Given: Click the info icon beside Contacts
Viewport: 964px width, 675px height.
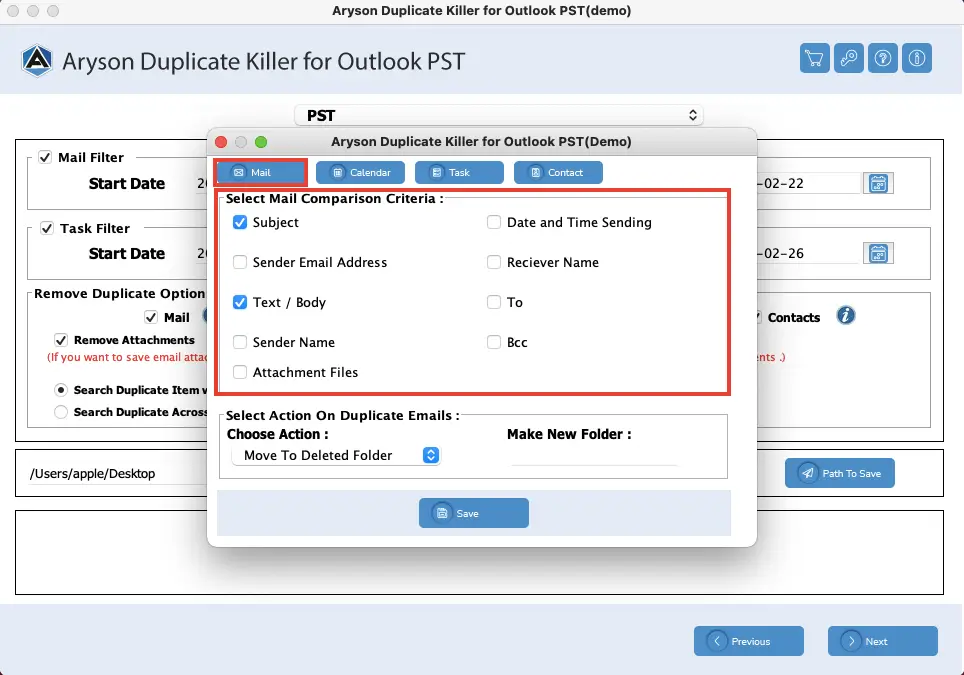Looking at the screenshot, I should click(x=845, y=315).
